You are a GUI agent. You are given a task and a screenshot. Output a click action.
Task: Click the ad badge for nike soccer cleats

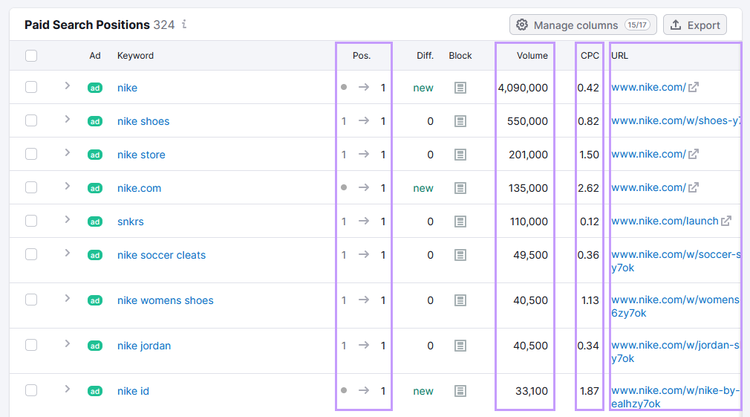coord(95,255)
